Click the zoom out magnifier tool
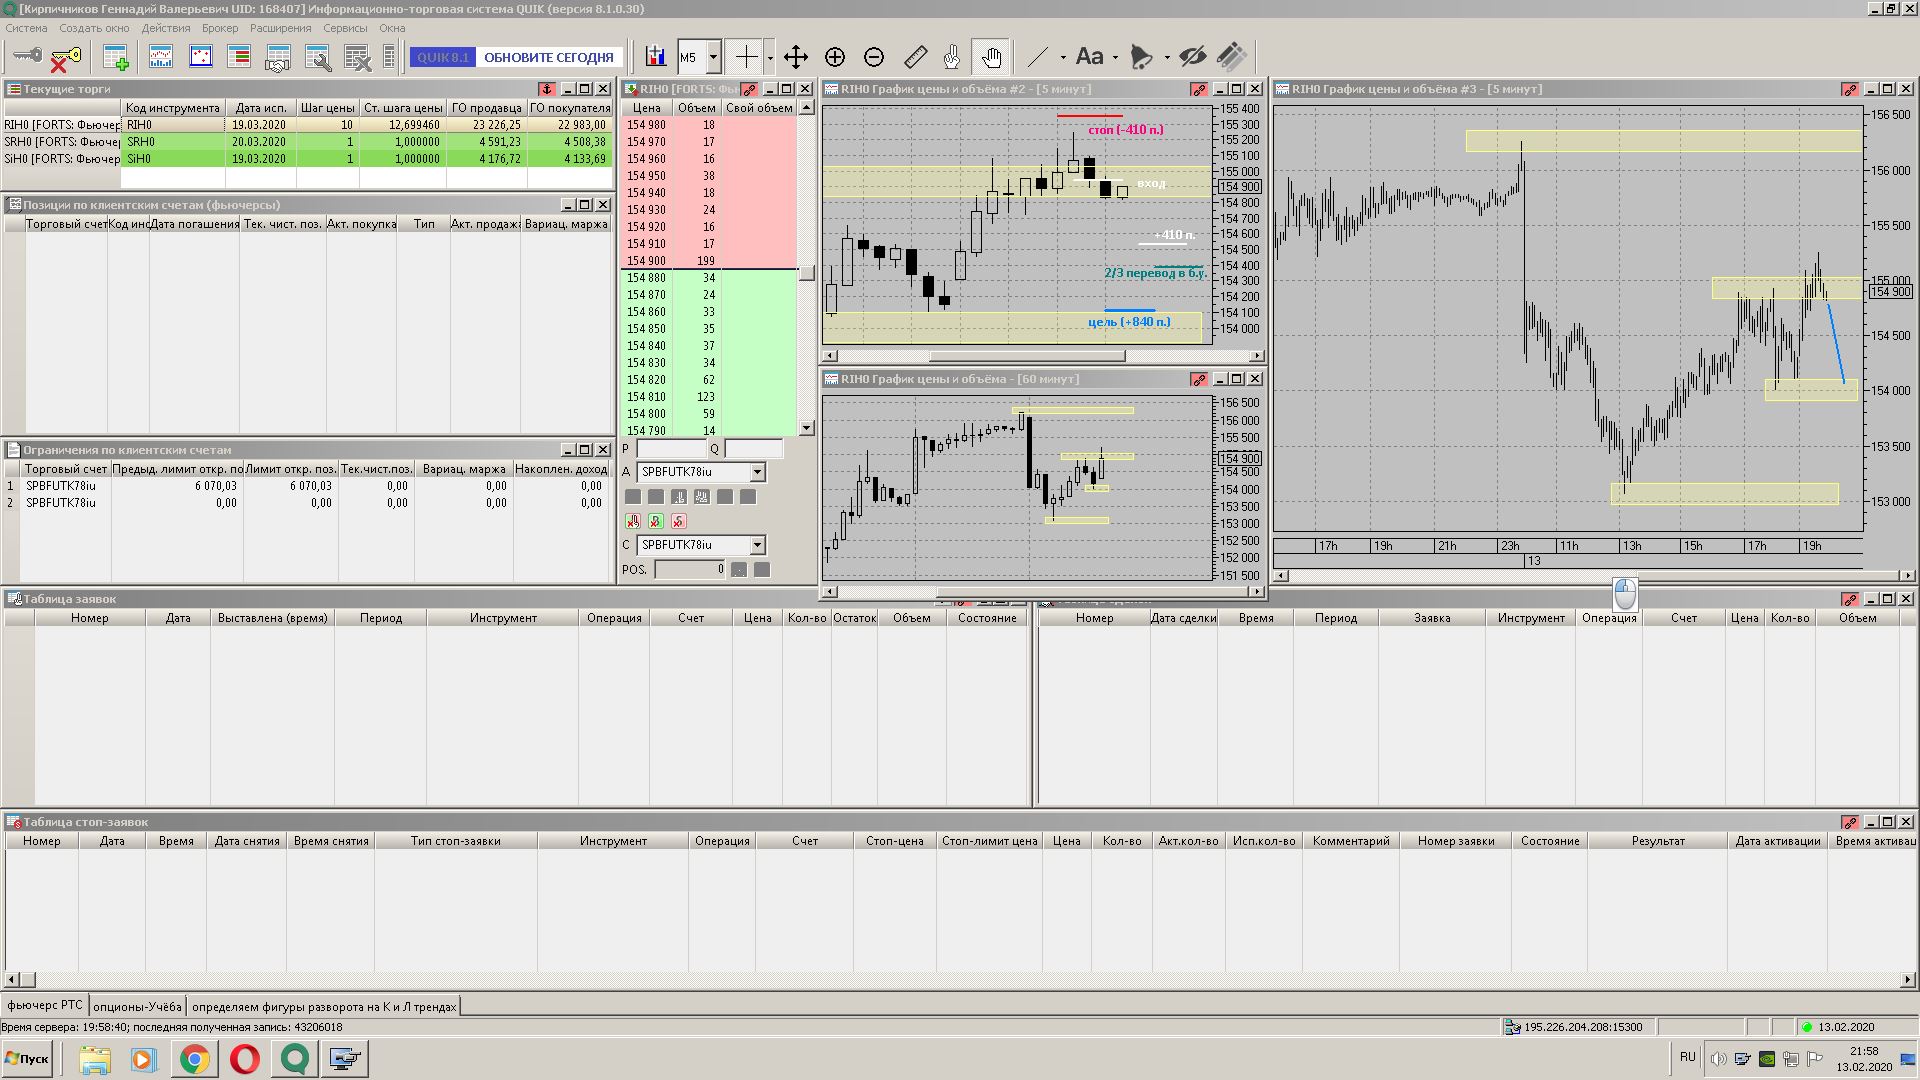The width and height of the screenshot is (1920, 1080). tap(874, 57)
